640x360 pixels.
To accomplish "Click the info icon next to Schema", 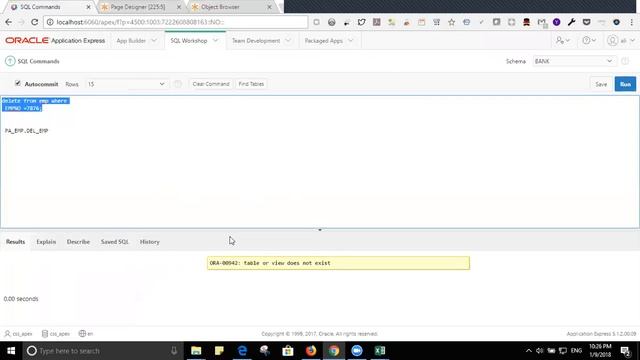I will tap(625, 61).
